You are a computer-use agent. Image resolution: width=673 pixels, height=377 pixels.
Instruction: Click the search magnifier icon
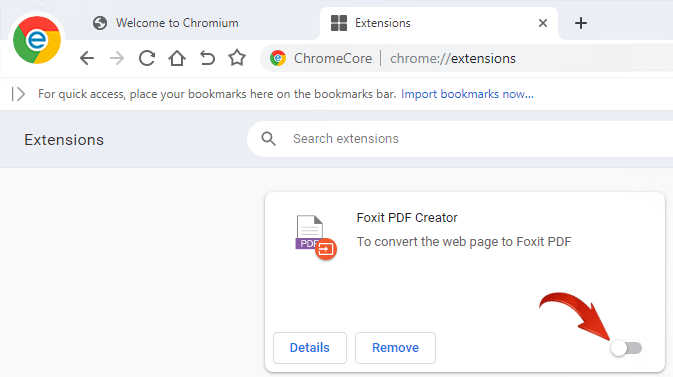[269, 139]
